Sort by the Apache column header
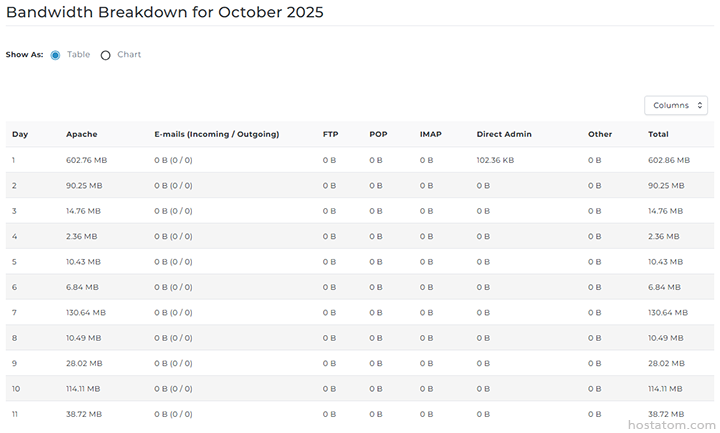This screenshot has width=720, height=433. [81, 134]
